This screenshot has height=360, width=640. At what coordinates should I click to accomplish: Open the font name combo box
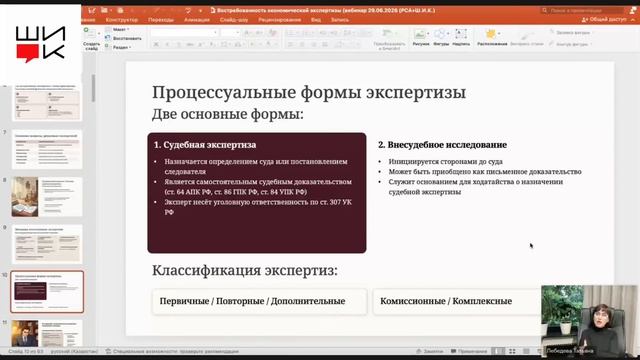[184, 32]
